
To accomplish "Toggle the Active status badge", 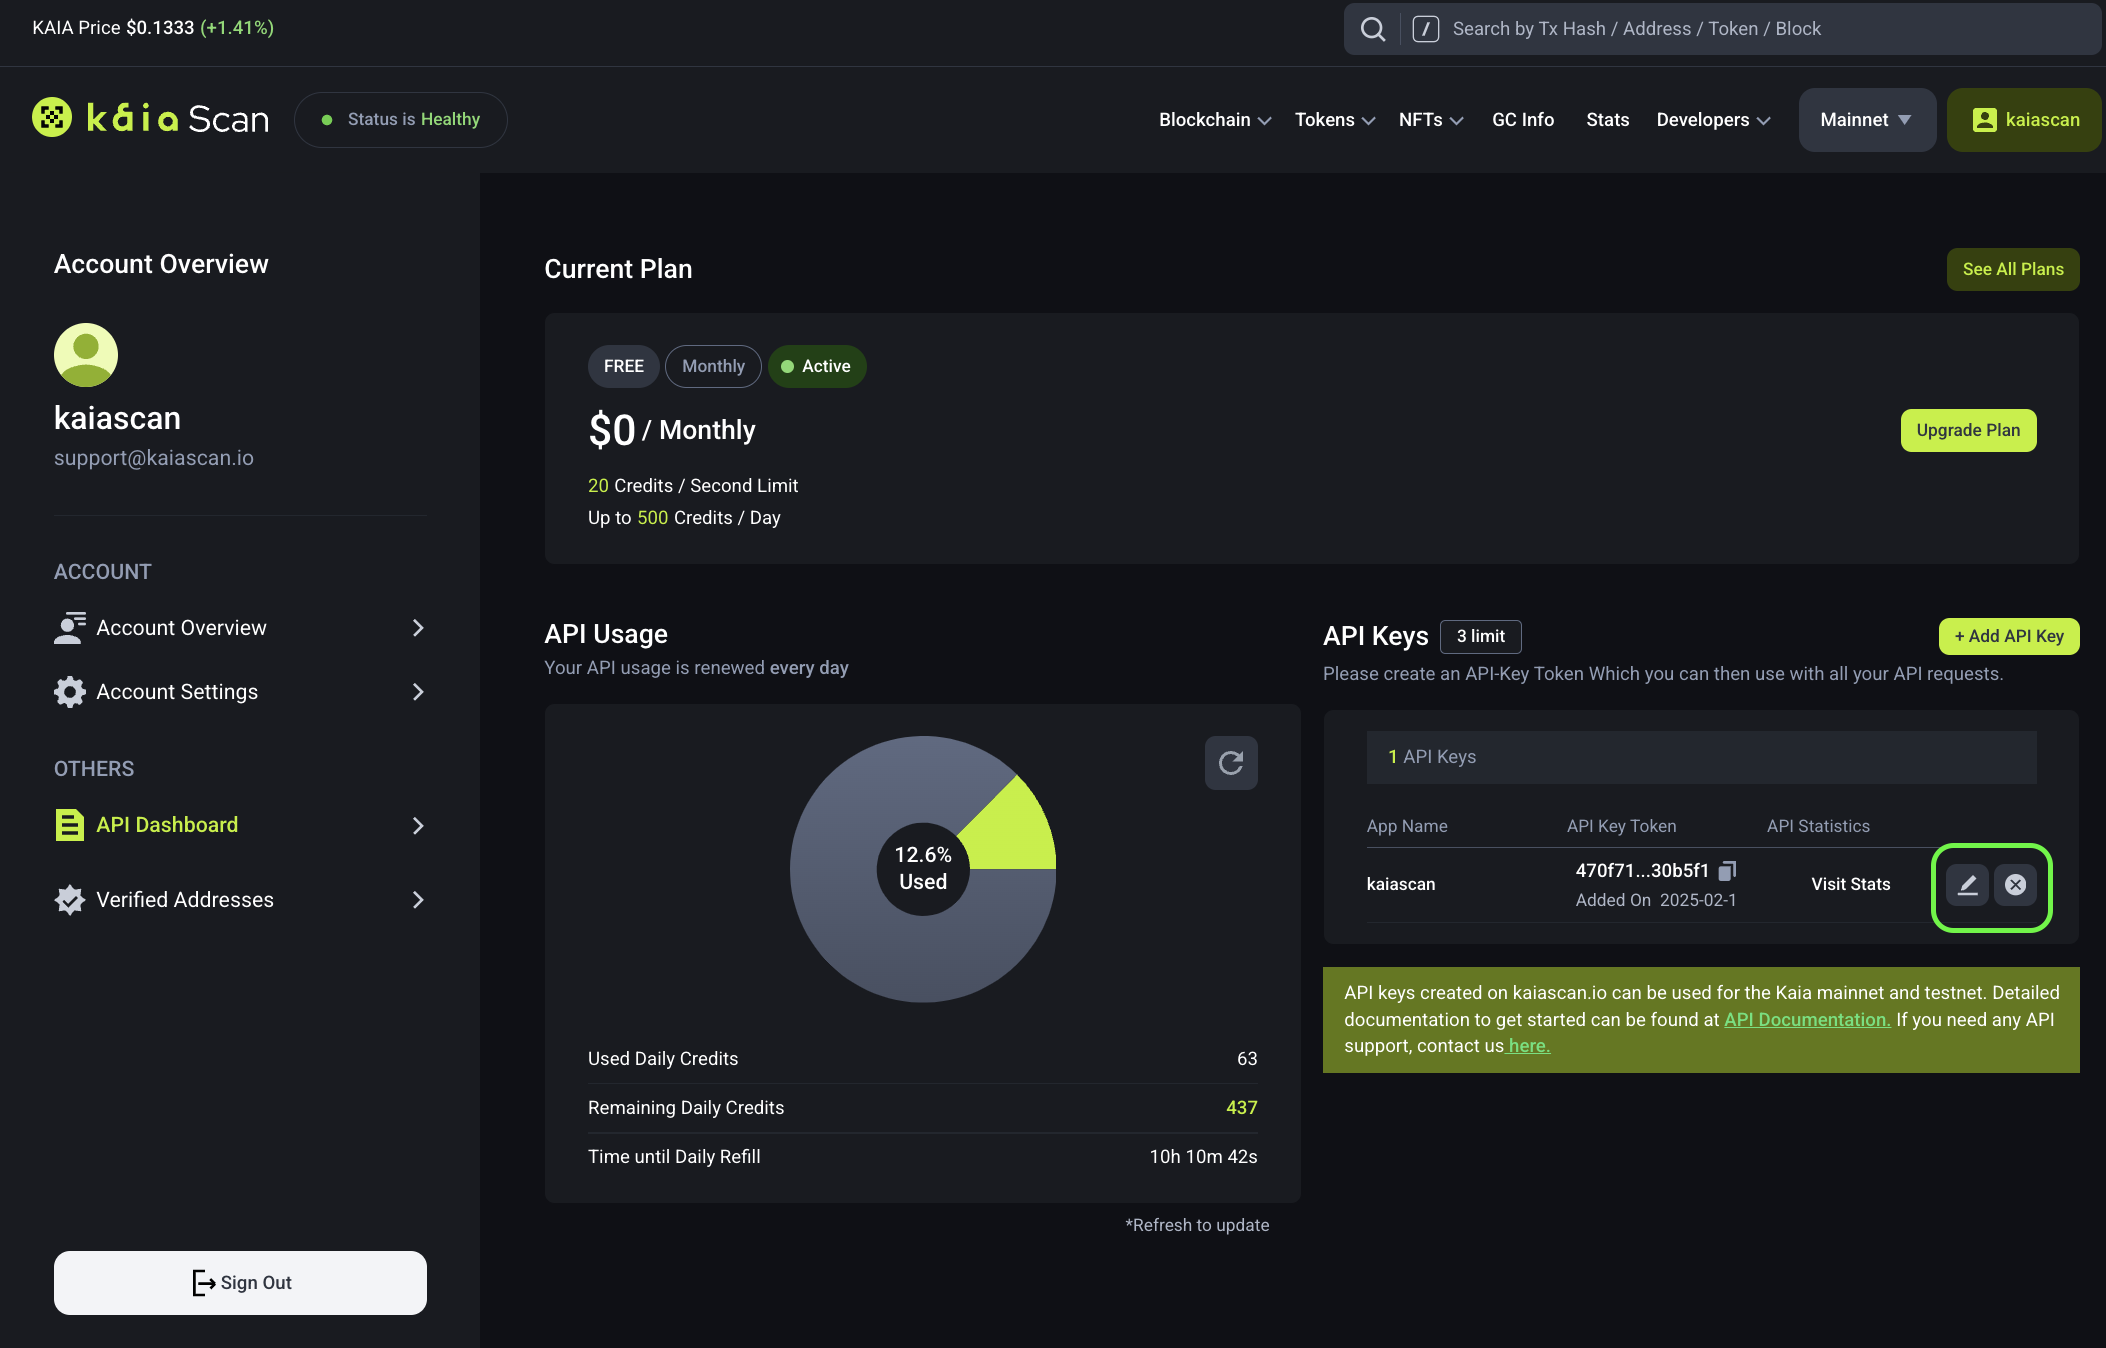I will pos(818,365).
